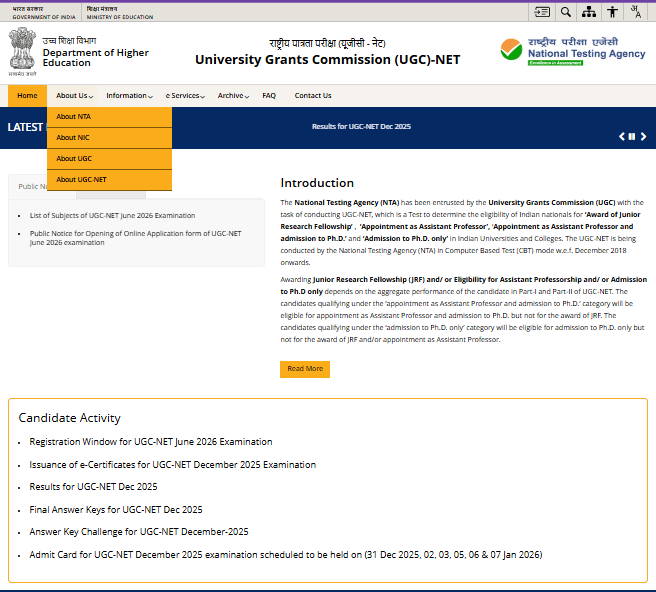Screen dimensions: 656x592
Task: Click the Introduction heading
Action: tap(317, 183)
